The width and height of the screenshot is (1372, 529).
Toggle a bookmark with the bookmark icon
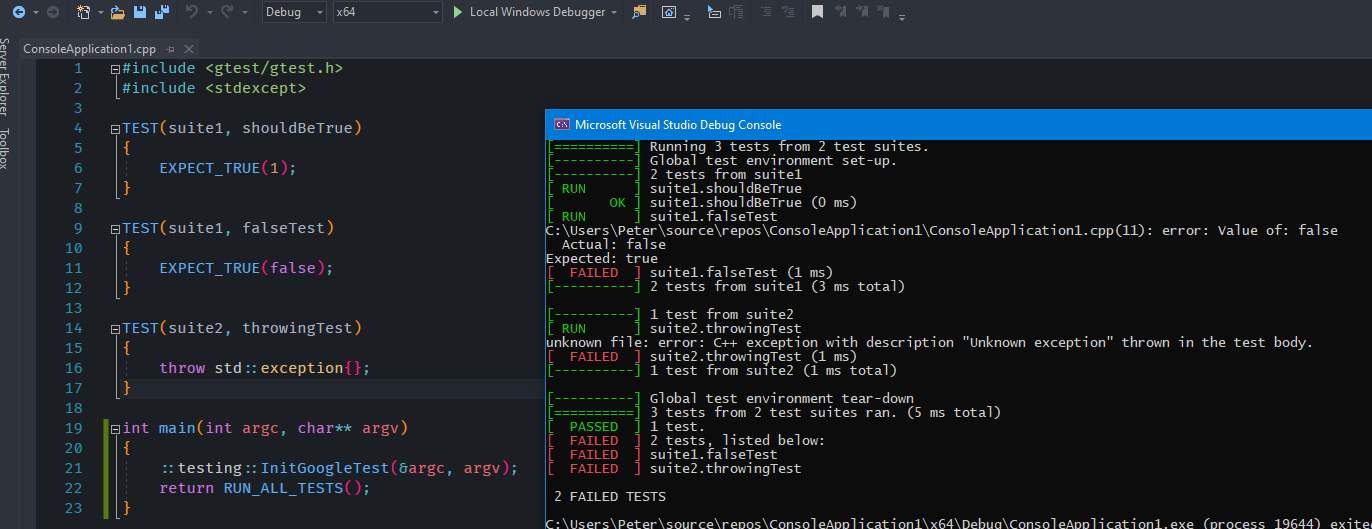pyautogui.click(x=817, y=12)
